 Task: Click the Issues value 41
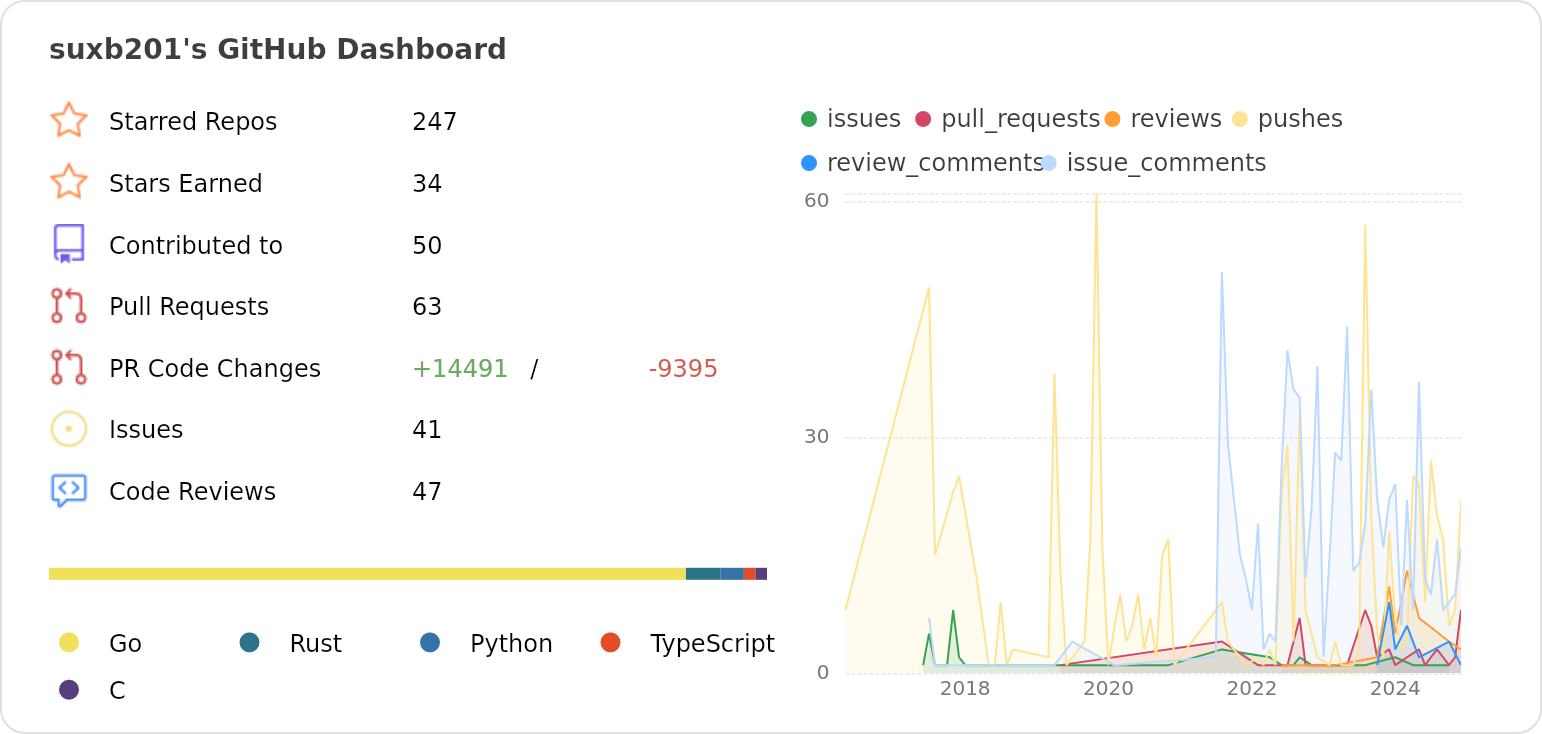click(x=427, y=429)
